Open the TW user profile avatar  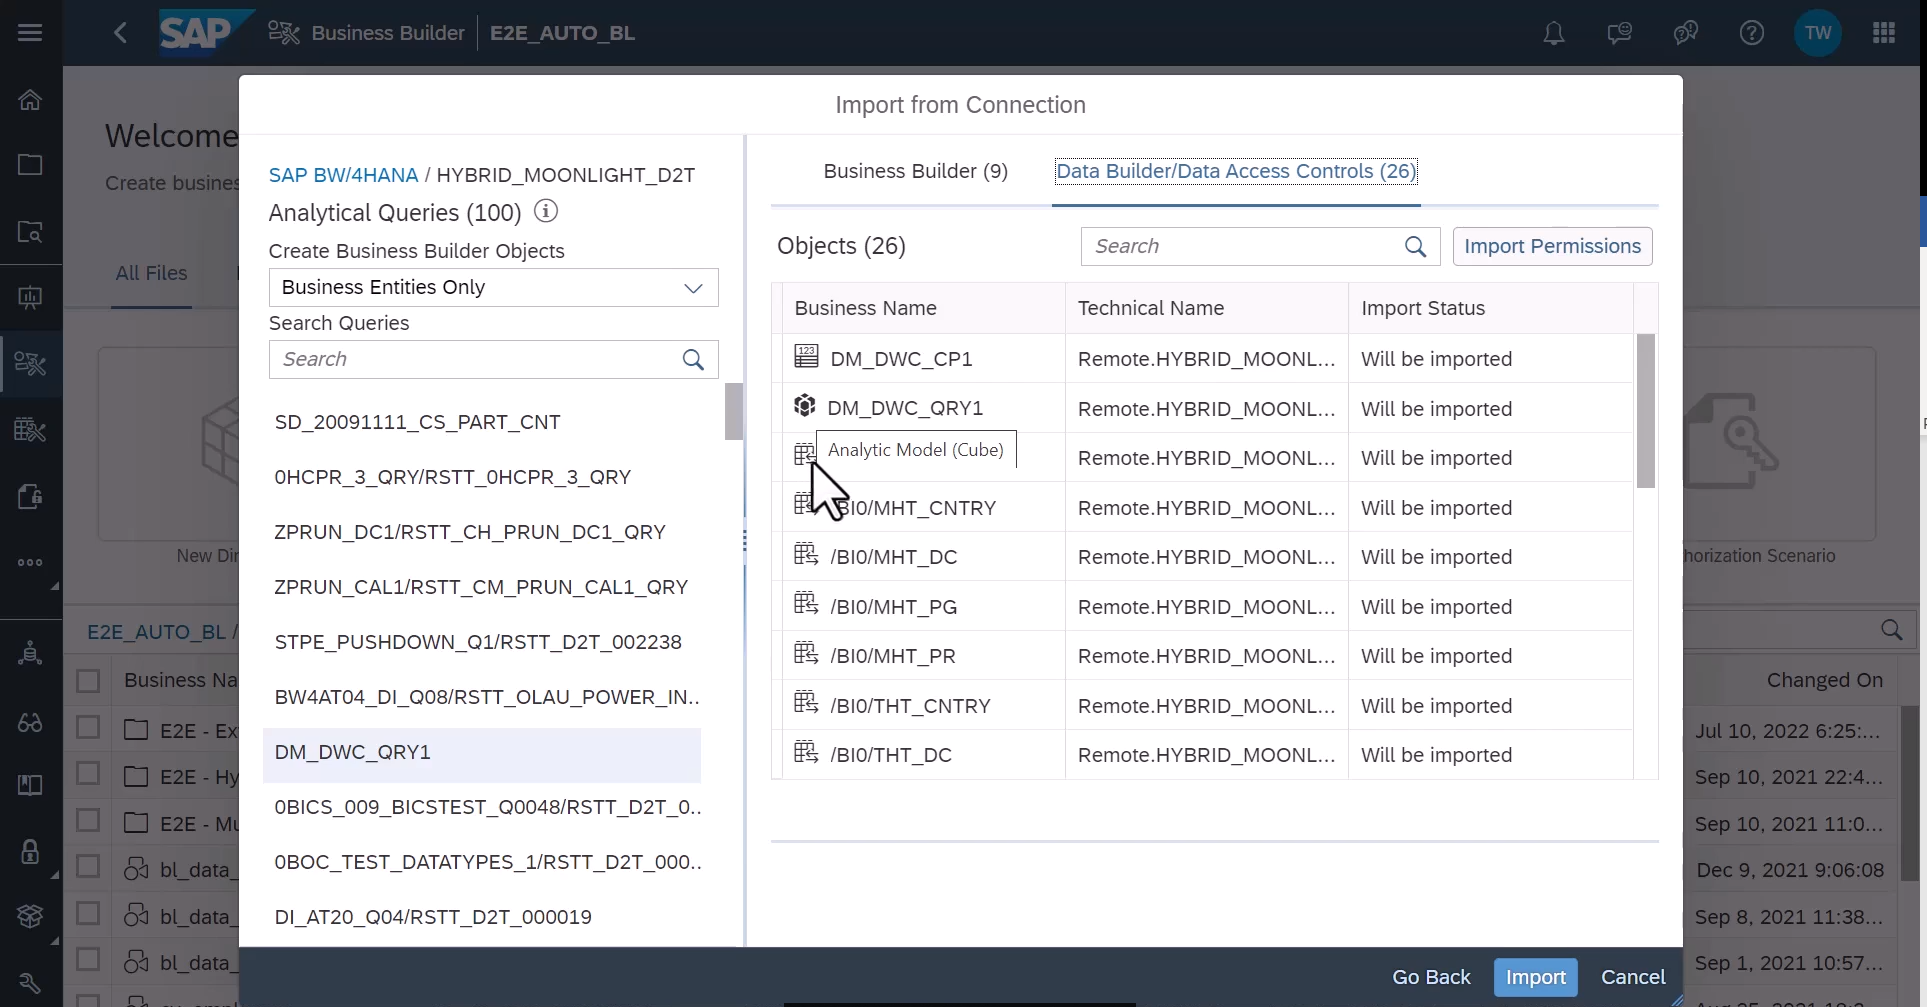click(1818, 33)
